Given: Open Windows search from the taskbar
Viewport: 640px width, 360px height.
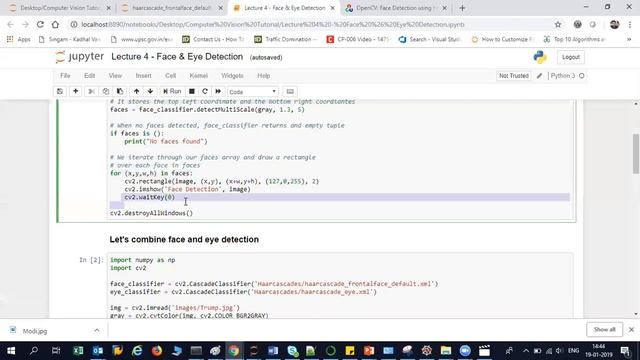Looking at the screenshot, I should 34,351.
